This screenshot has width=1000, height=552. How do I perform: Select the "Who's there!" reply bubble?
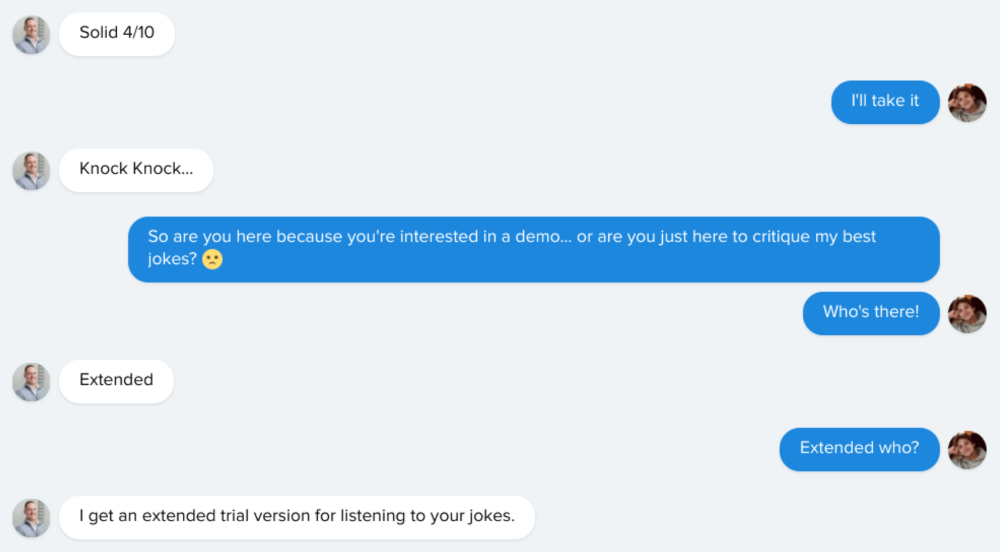coord(871,313)
